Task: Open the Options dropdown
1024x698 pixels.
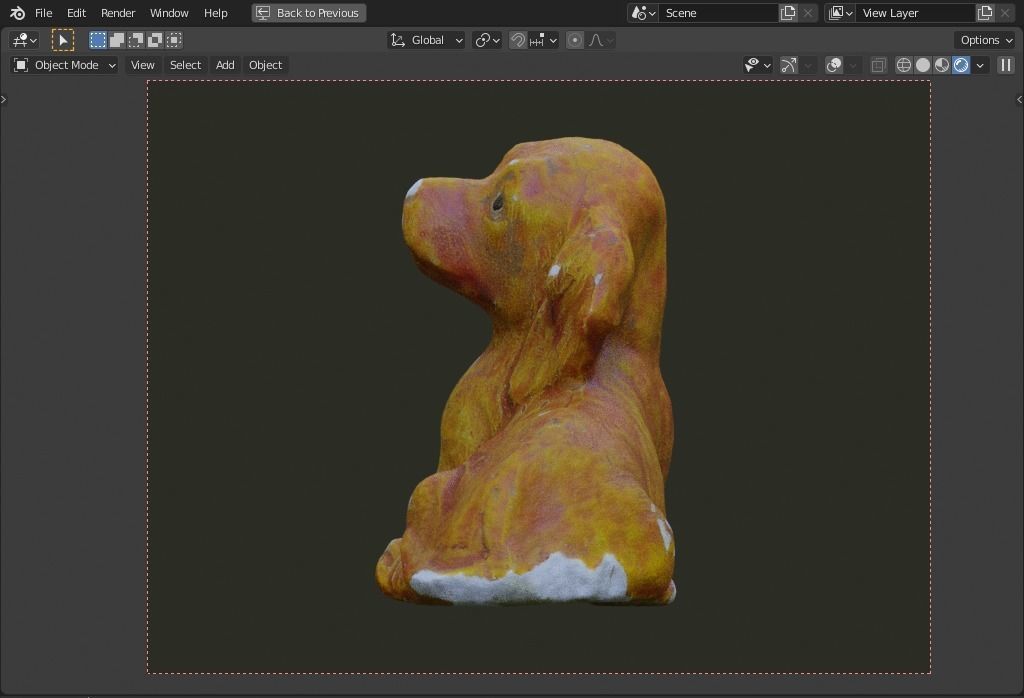Action: click(986, 40)
